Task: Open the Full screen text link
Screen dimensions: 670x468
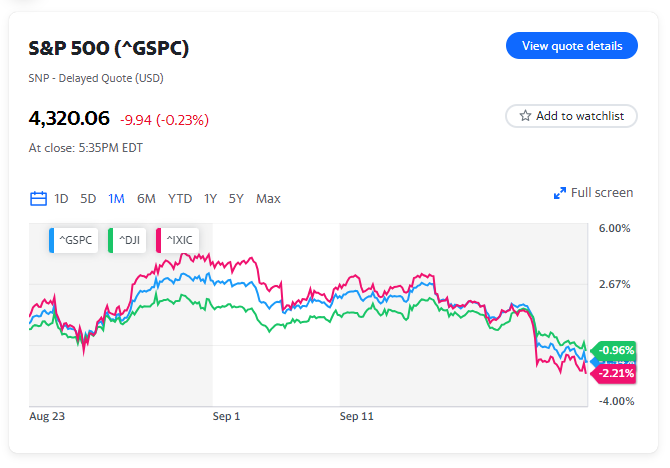Action: (x=602, y=193)
